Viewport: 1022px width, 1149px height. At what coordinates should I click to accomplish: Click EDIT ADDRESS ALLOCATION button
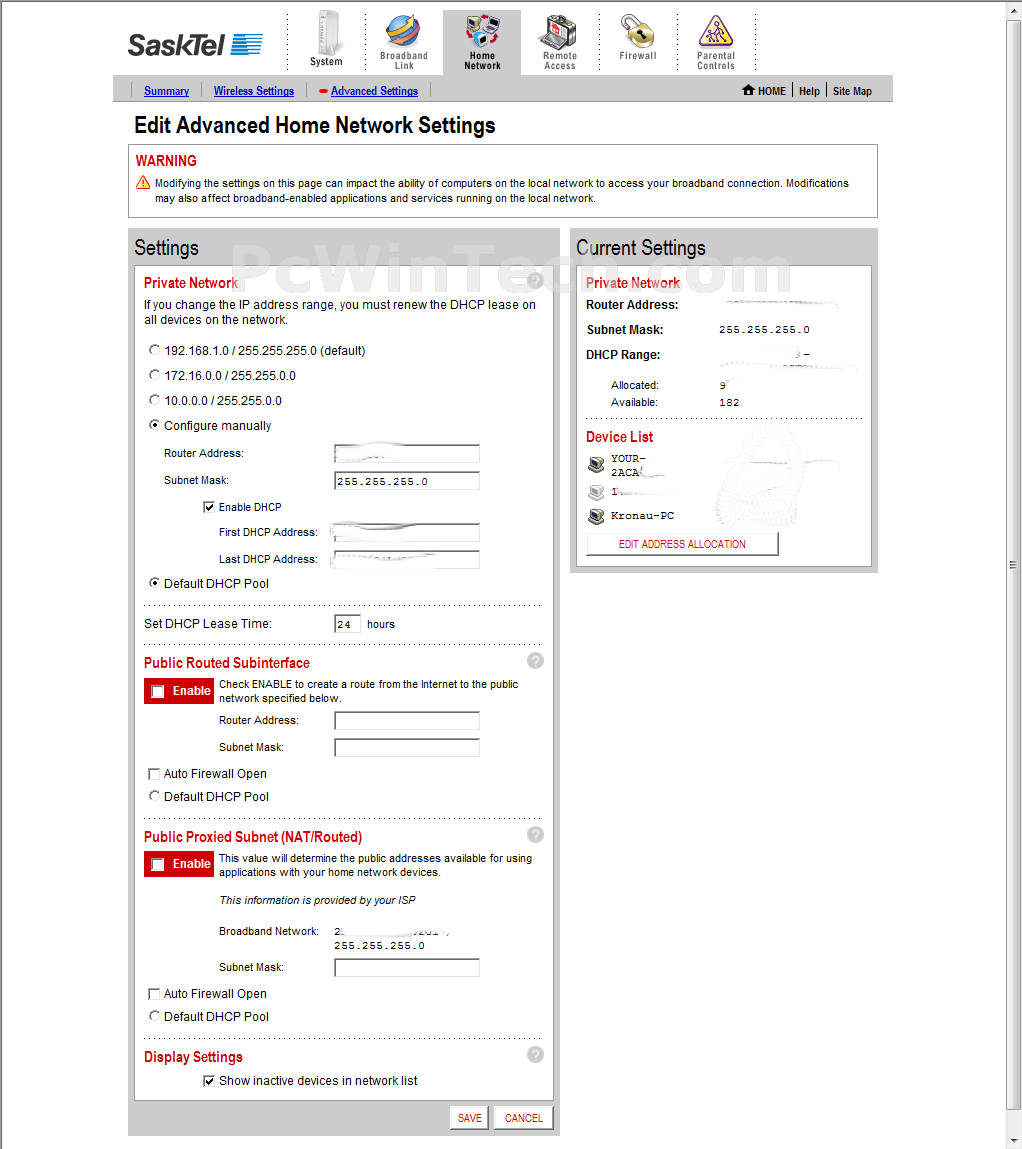[x=682, y=544]
